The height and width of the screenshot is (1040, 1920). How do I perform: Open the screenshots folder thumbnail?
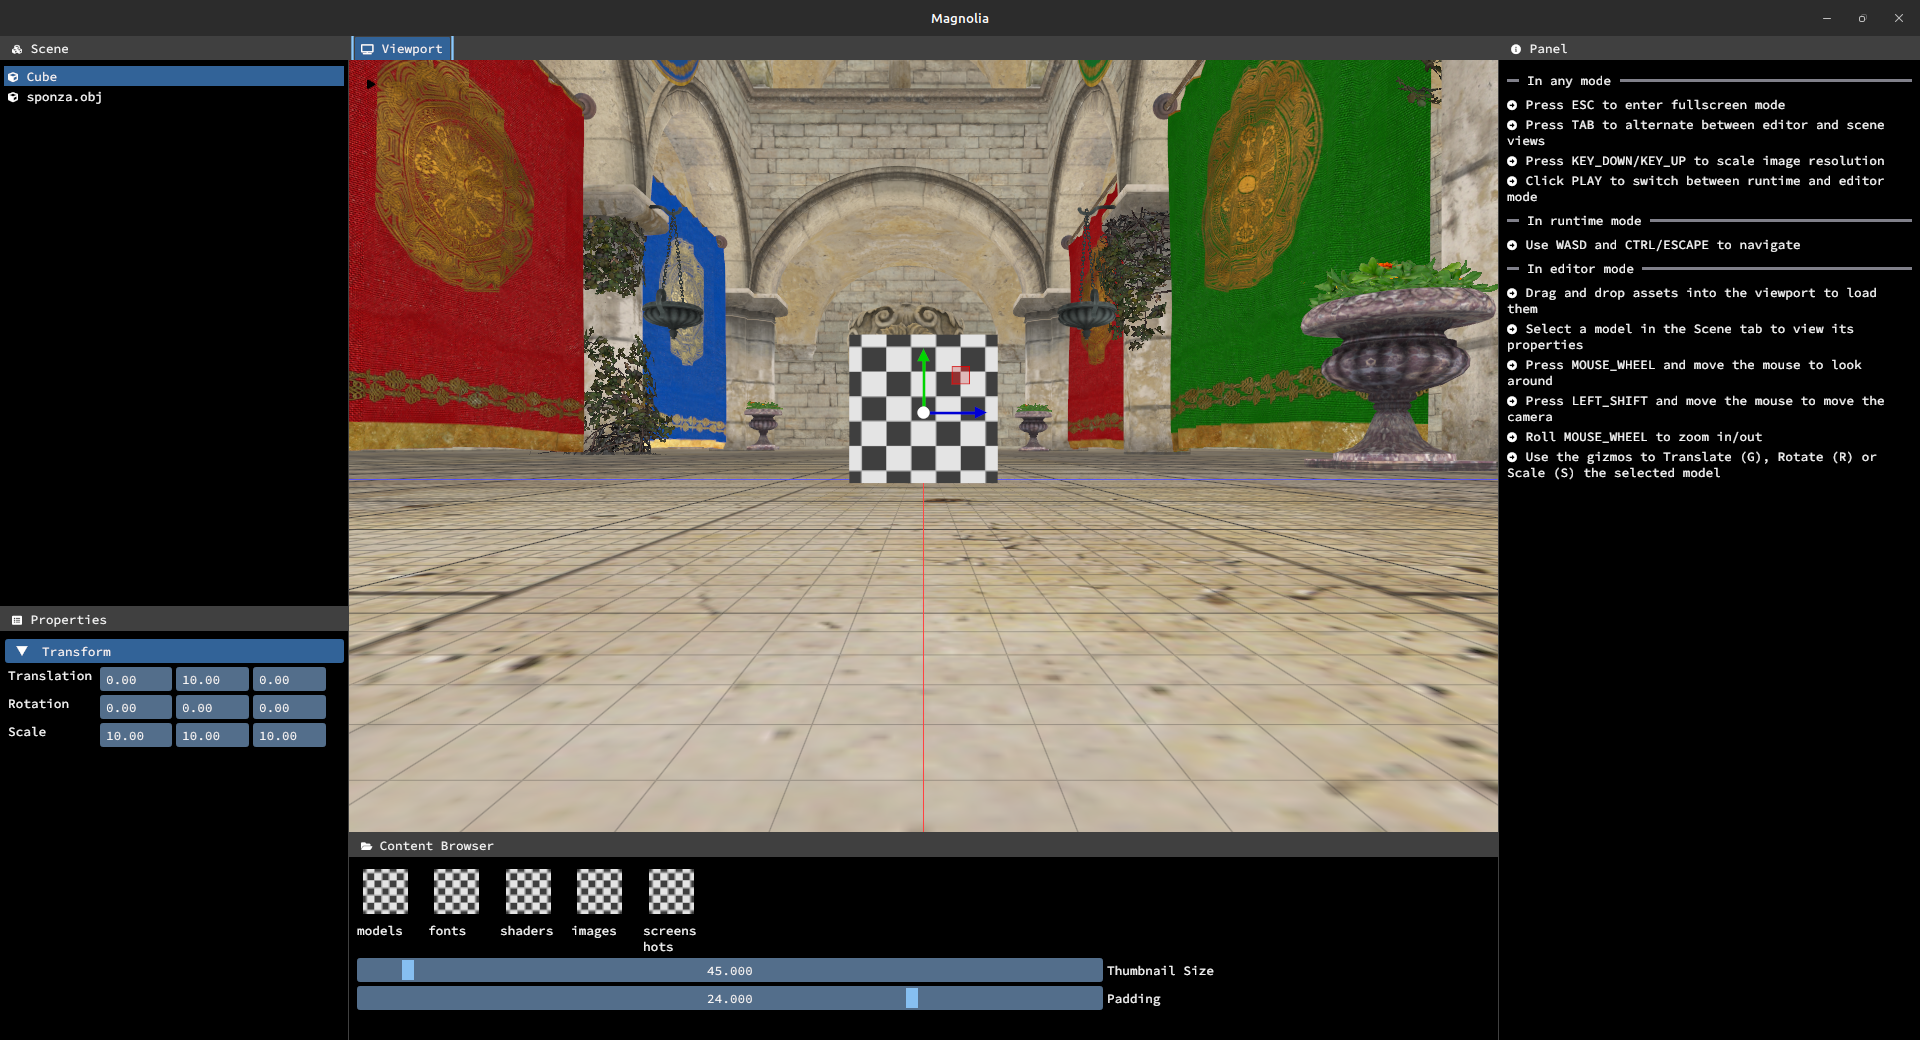[x=671, y=891]
